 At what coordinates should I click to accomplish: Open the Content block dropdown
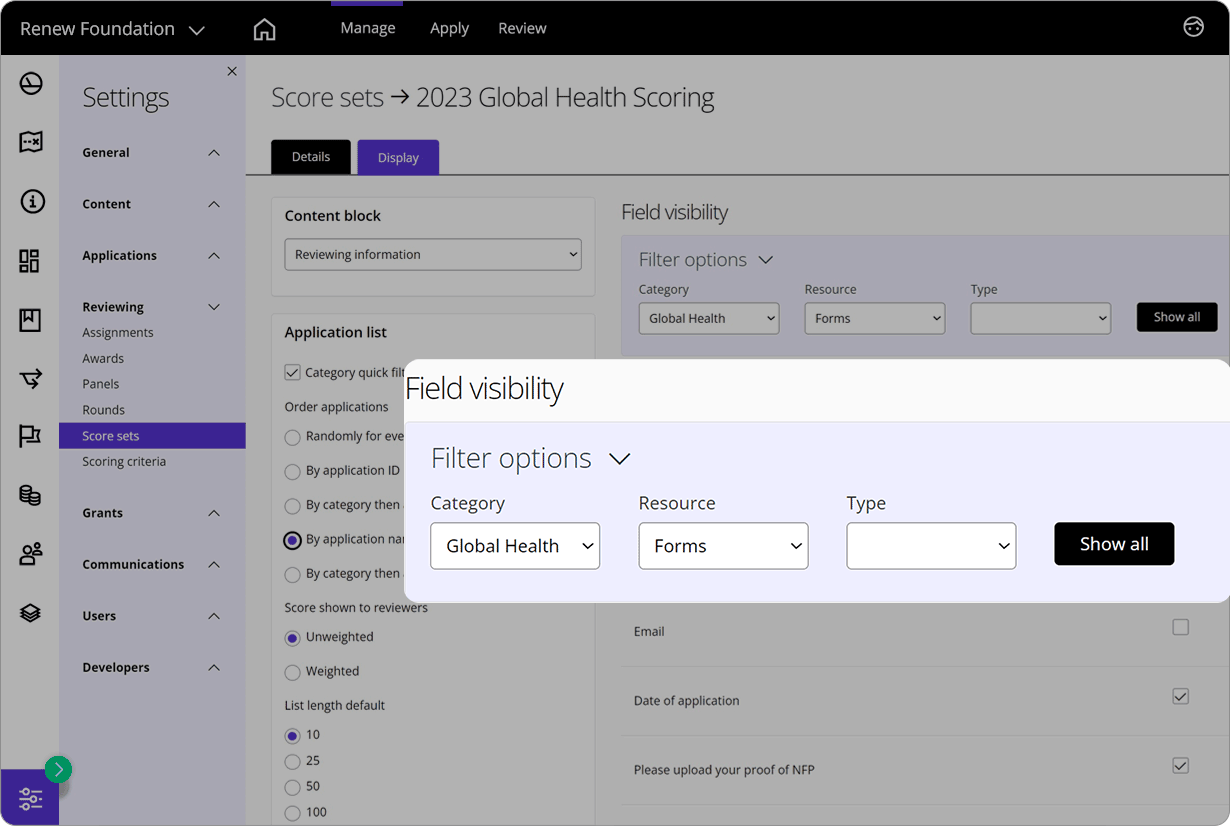click(x=433, y=254)
